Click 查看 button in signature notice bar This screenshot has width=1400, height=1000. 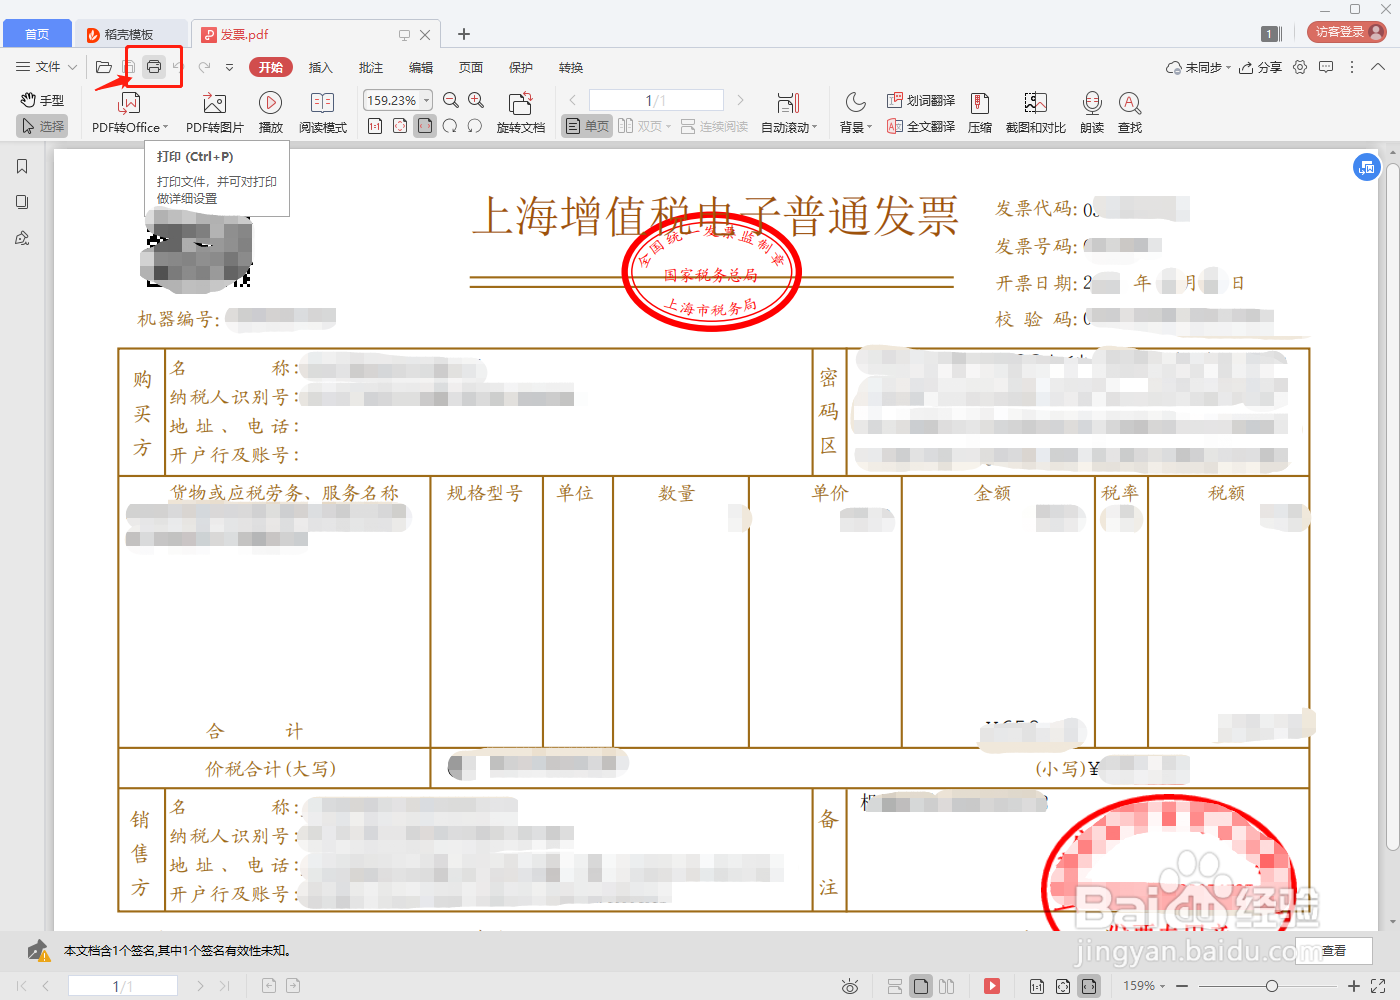(x=1334, y=951)
